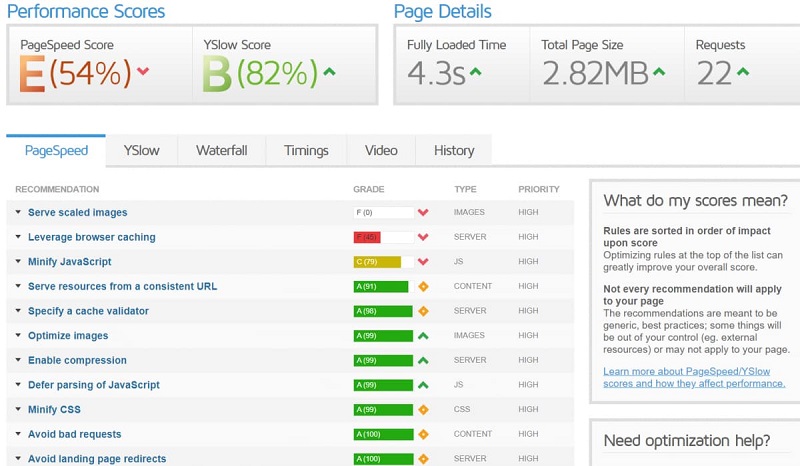Expand the Minify CSS disclosure triangle
800x466 pixels.
tap(18, 409)
